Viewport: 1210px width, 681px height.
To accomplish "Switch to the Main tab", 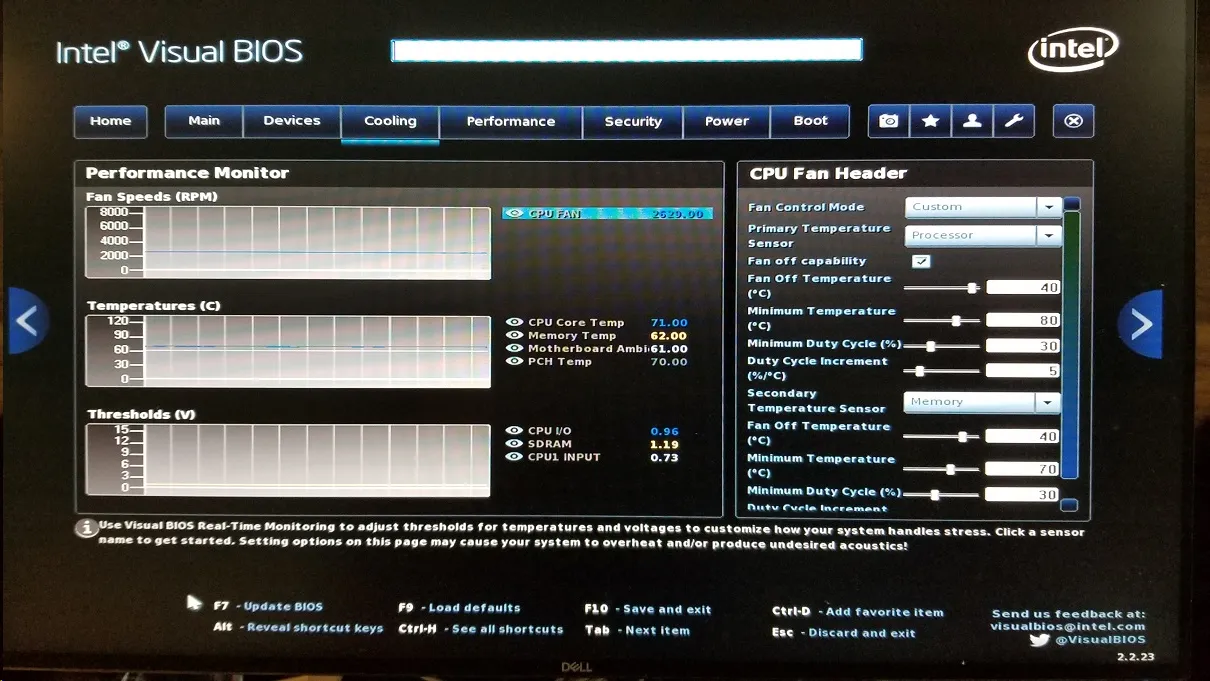I will click(x=204, y=121).
